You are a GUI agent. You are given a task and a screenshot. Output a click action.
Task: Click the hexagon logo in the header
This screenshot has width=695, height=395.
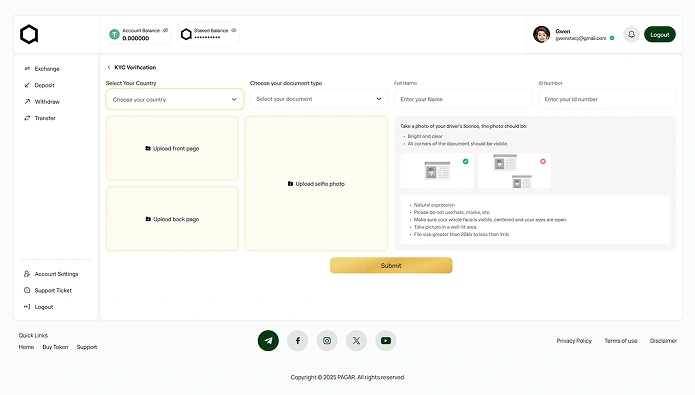(x=29, y=34)
